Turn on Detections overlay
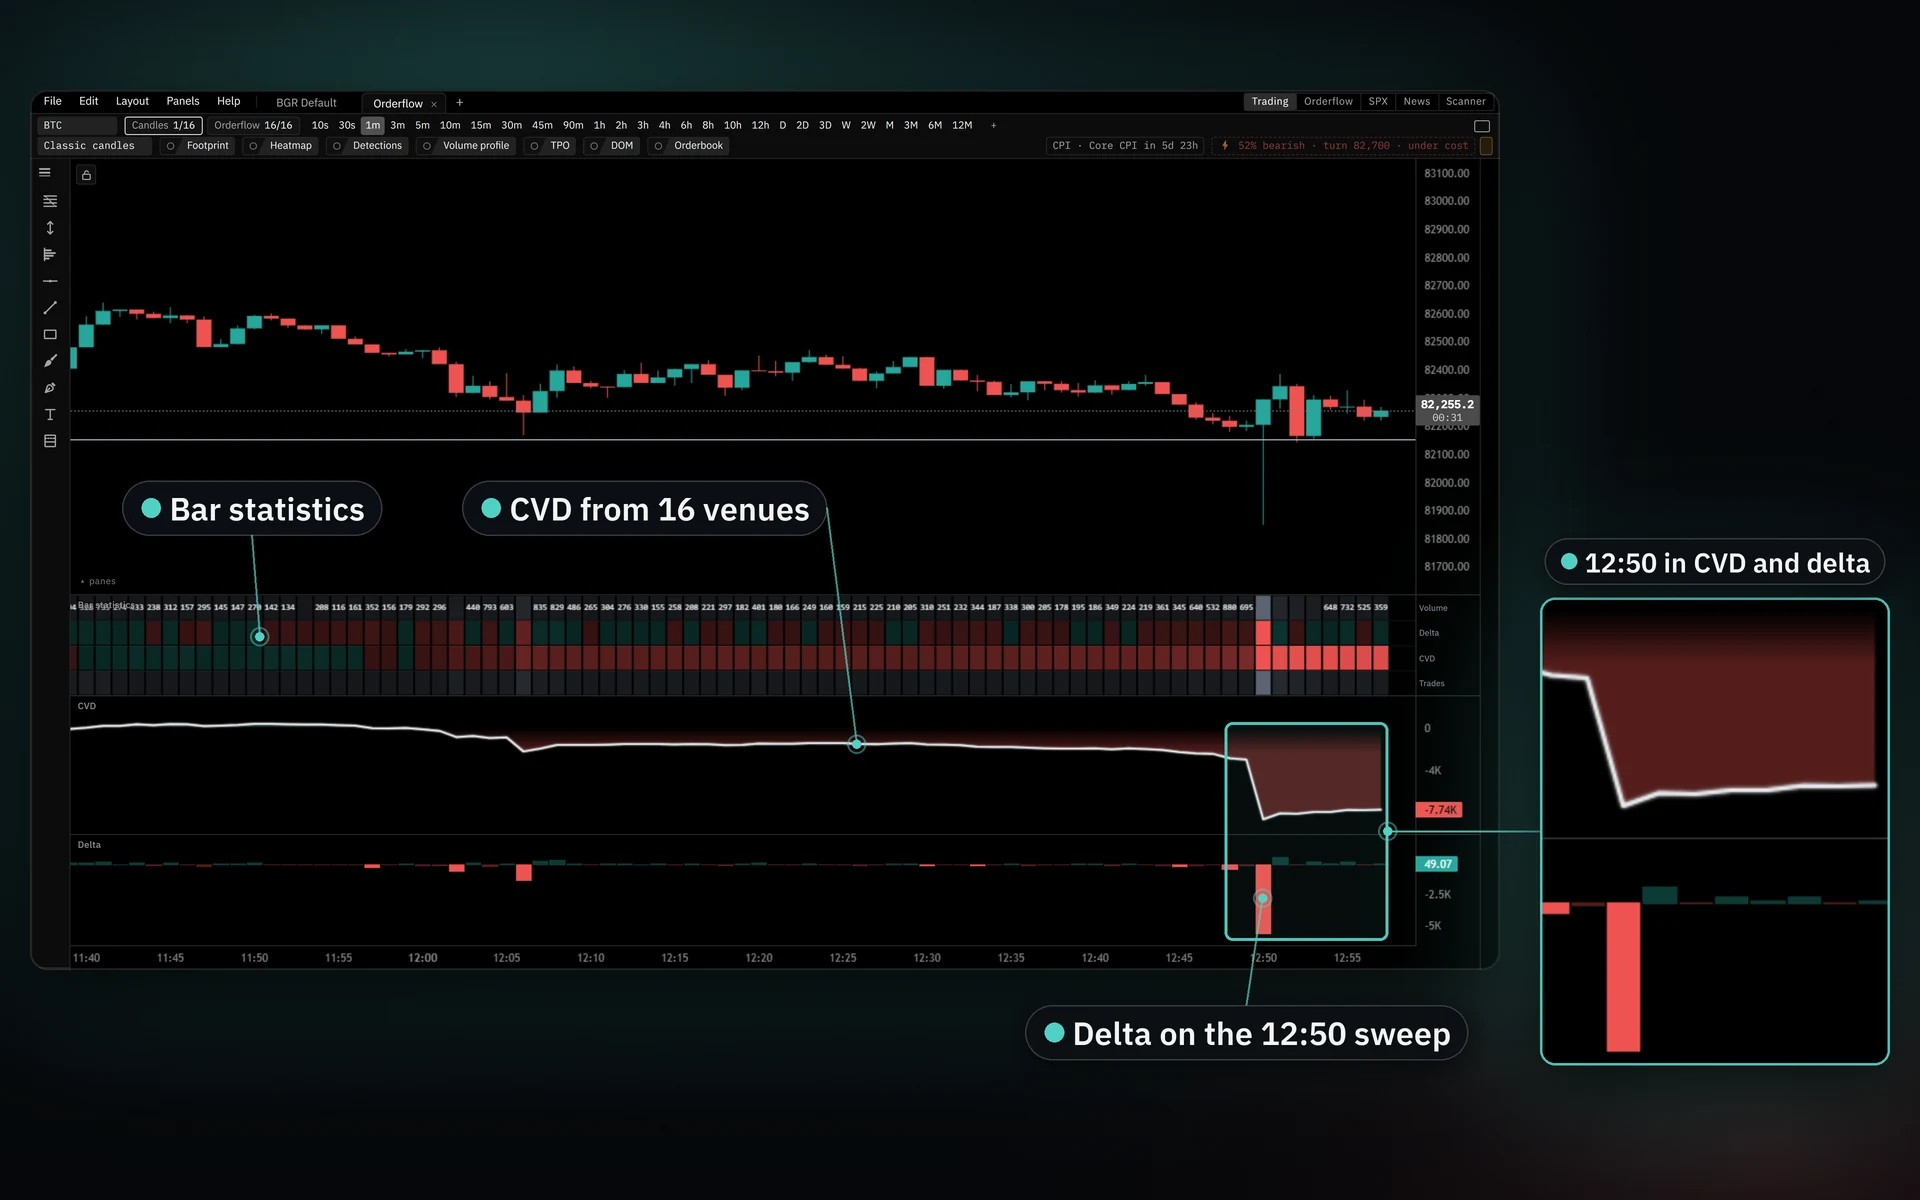 click(367, 146)
